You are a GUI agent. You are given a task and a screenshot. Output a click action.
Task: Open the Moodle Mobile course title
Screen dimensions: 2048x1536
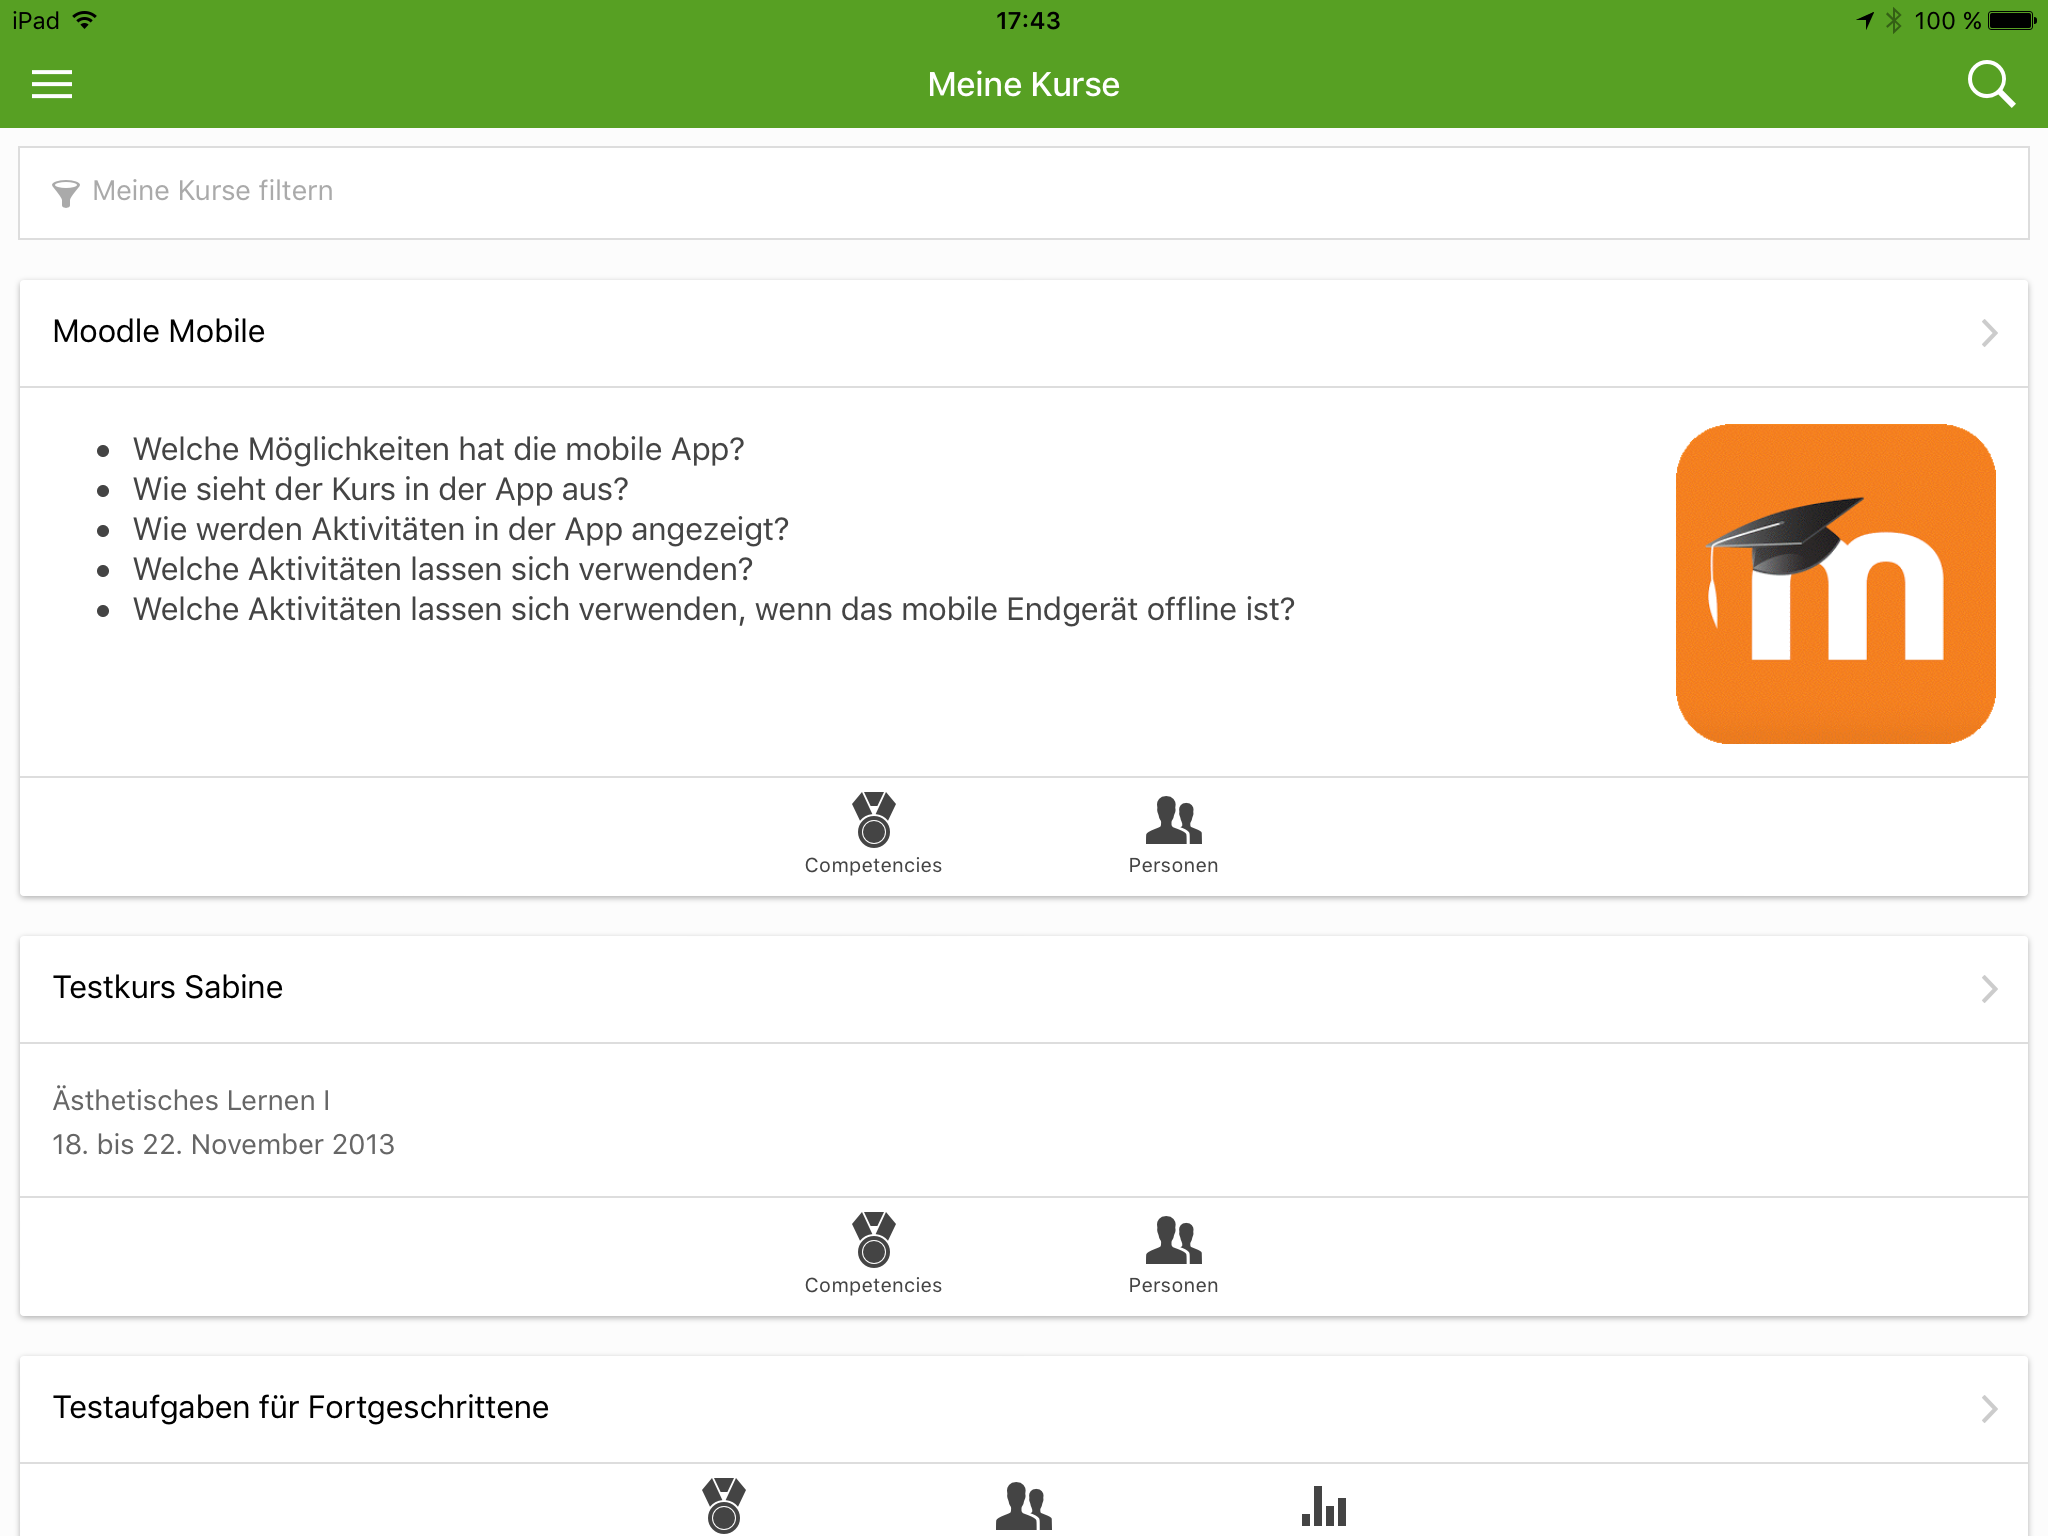[x=159, y=332]
